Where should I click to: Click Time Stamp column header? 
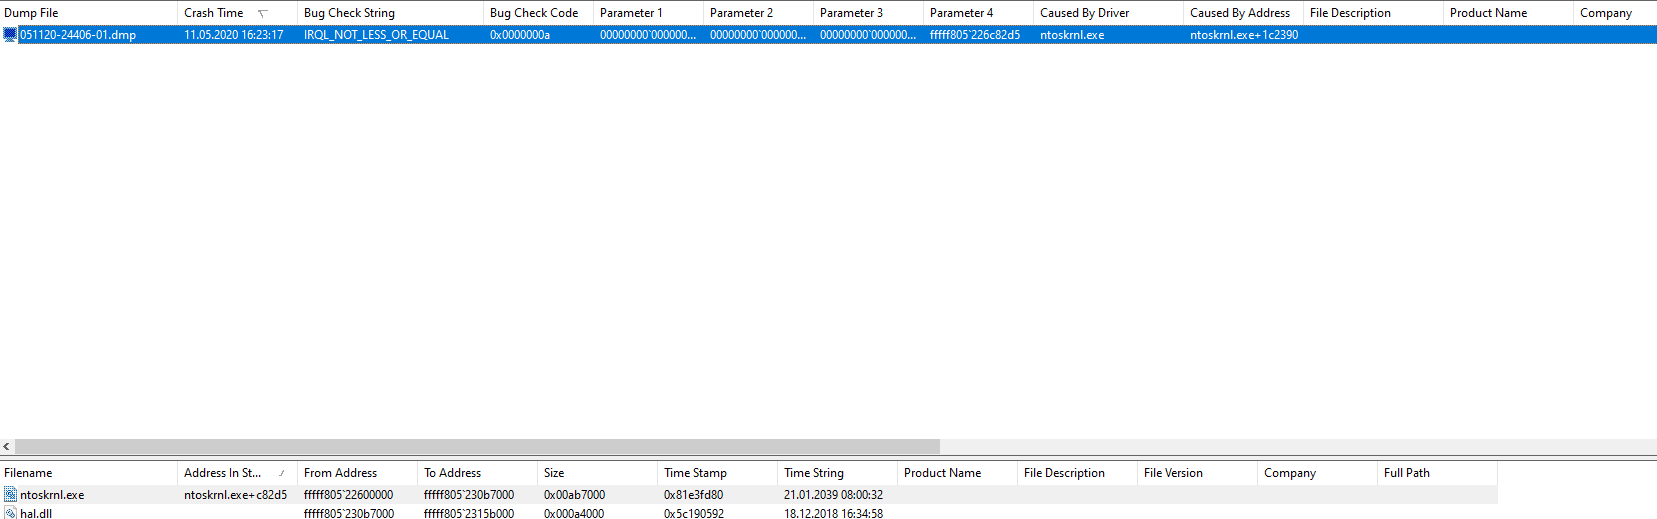coord(718,473)
